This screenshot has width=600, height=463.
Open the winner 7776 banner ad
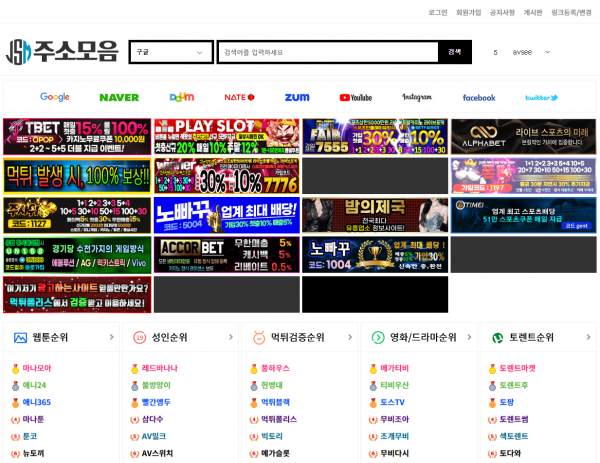(227, 176)
